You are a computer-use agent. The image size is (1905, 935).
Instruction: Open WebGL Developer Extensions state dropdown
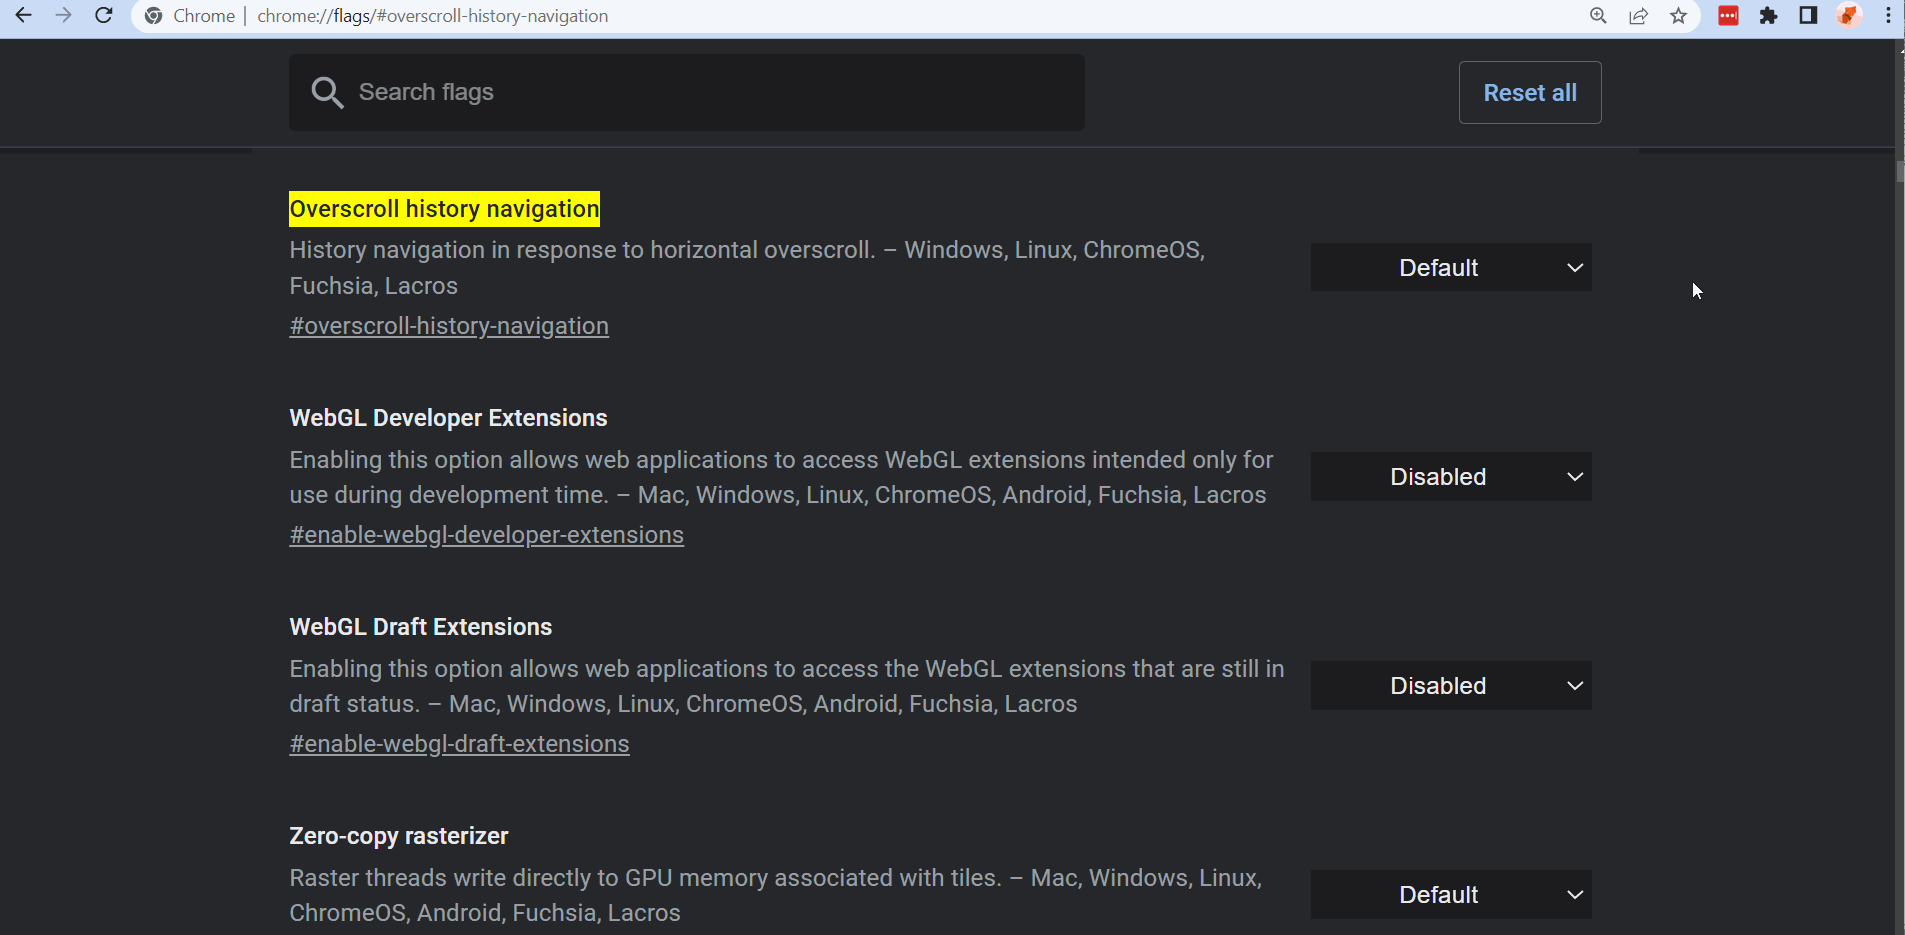1450,477
